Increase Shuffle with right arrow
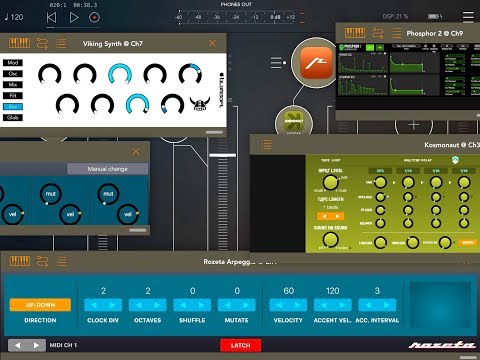Screen dimensions: 480x360 point(202,305)
